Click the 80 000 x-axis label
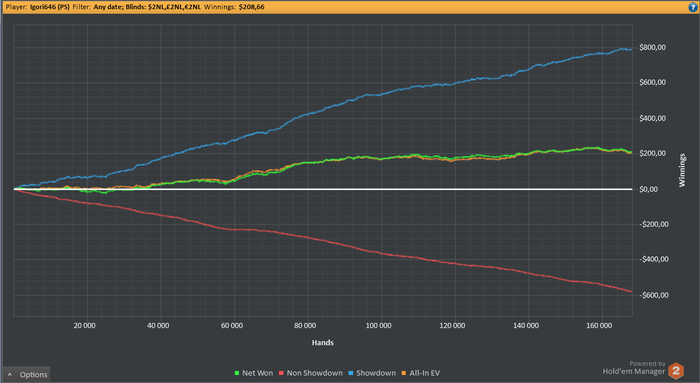Image resolution: width=700 pixels, height=383 pixels. (305, 325)
